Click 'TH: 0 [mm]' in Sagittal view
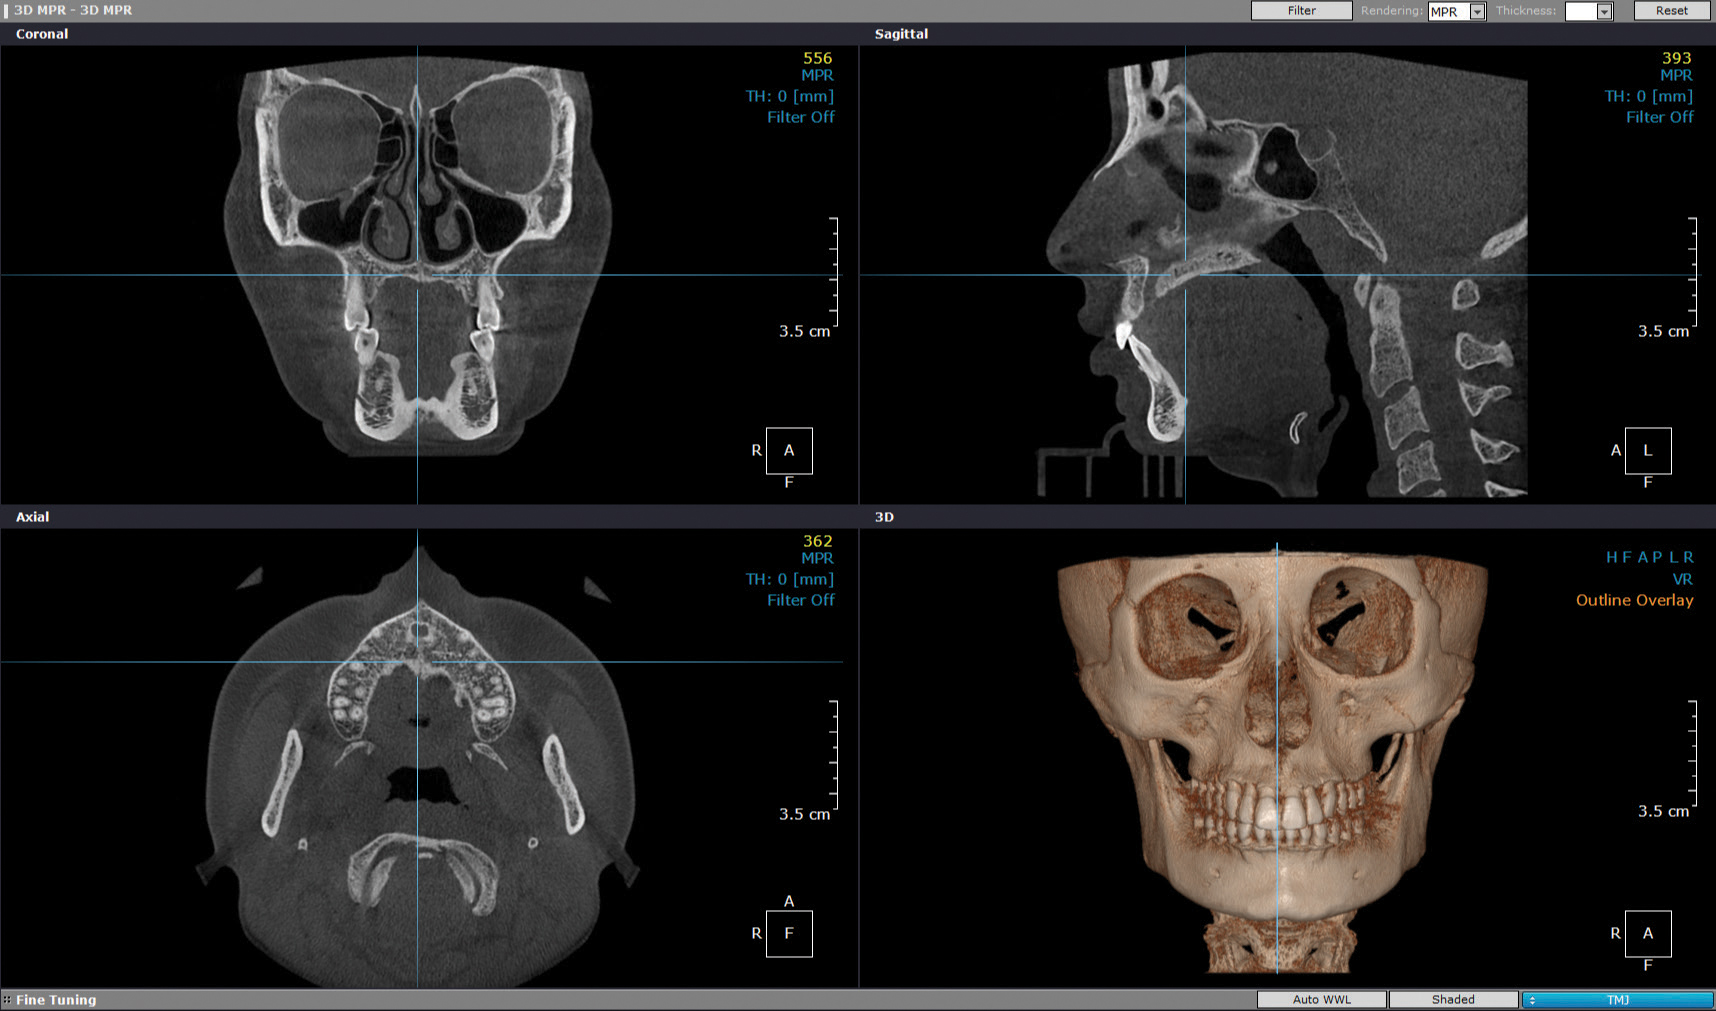Viewport: 1716px width, 1011px height. [x=1648, y=96]
